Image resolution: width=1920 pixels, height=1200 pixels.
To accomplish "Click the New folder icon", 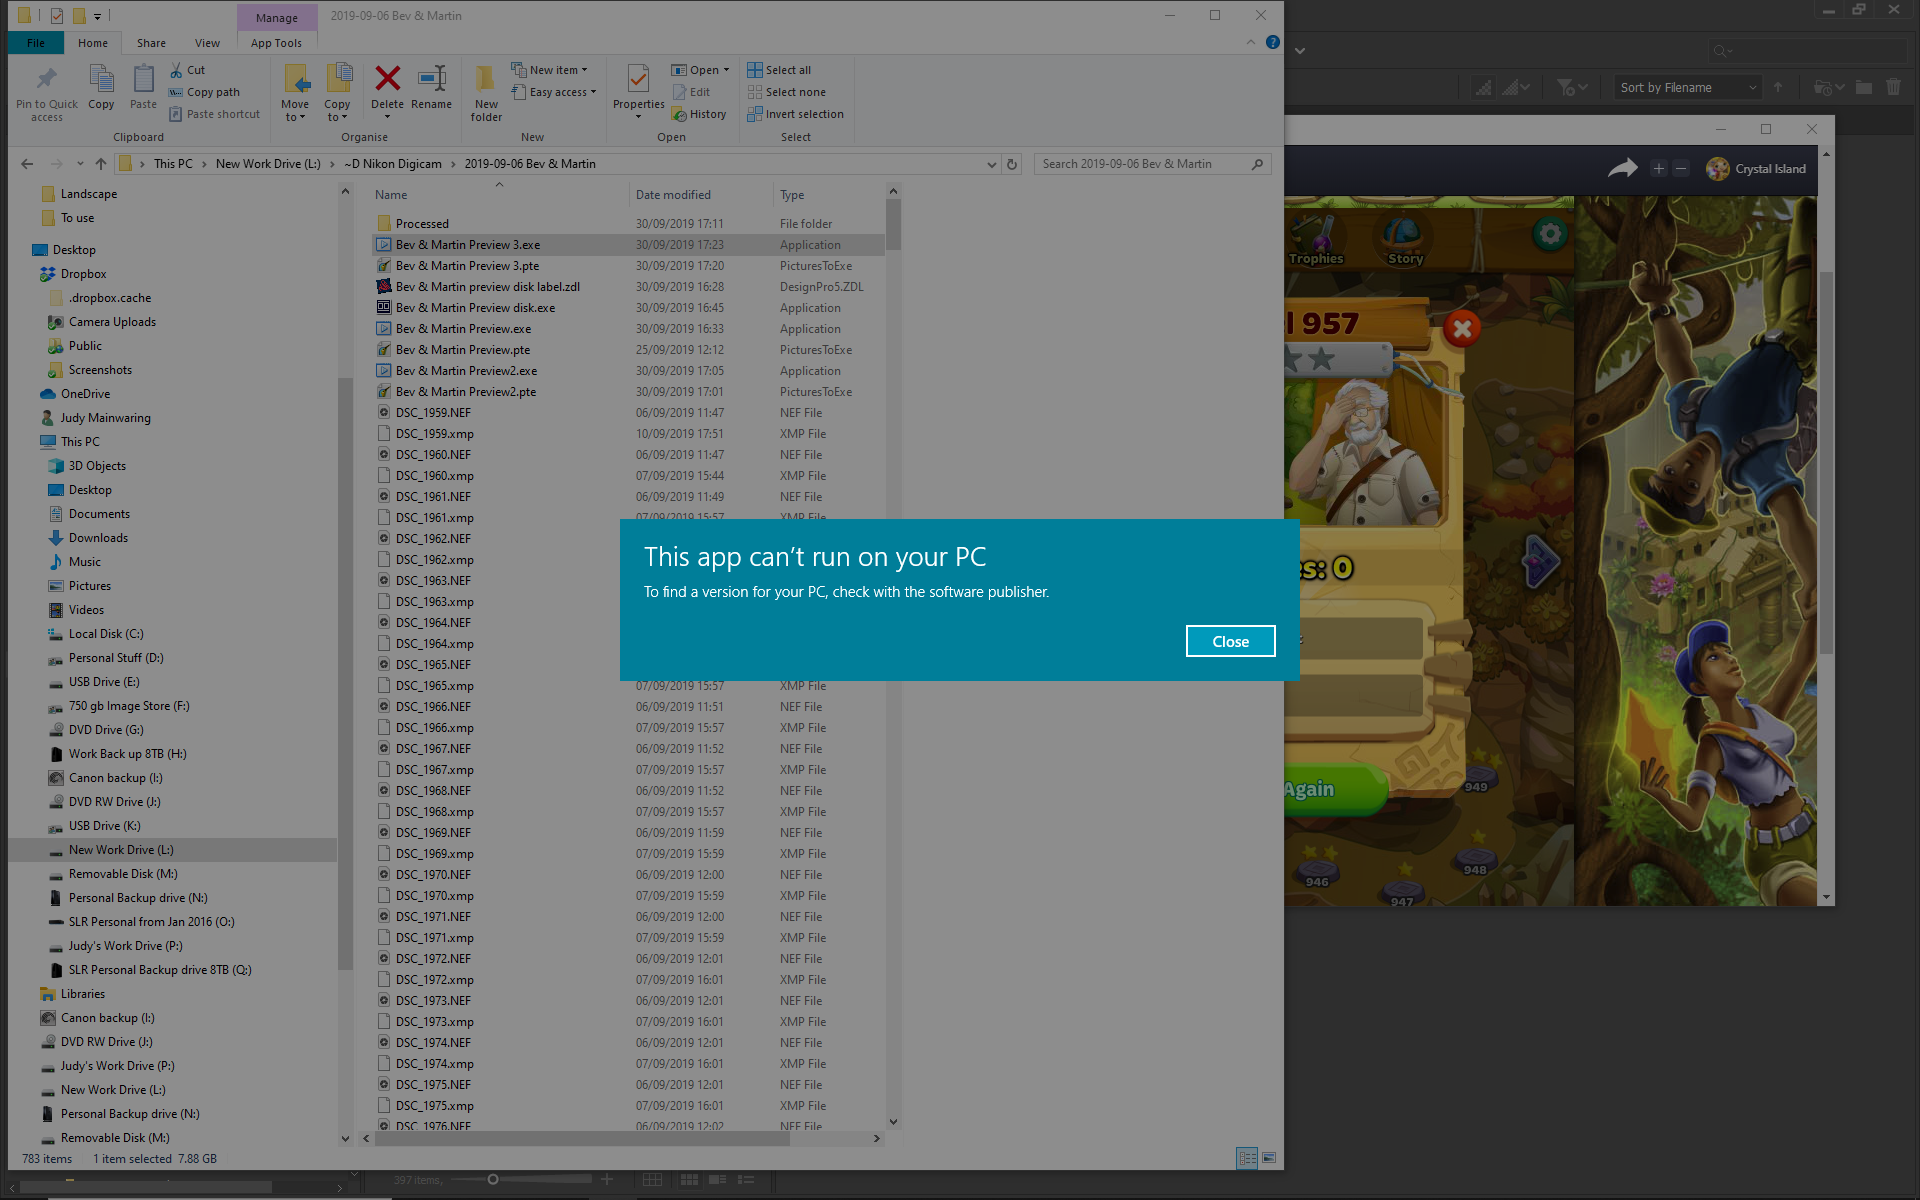I will click(486, 79).
